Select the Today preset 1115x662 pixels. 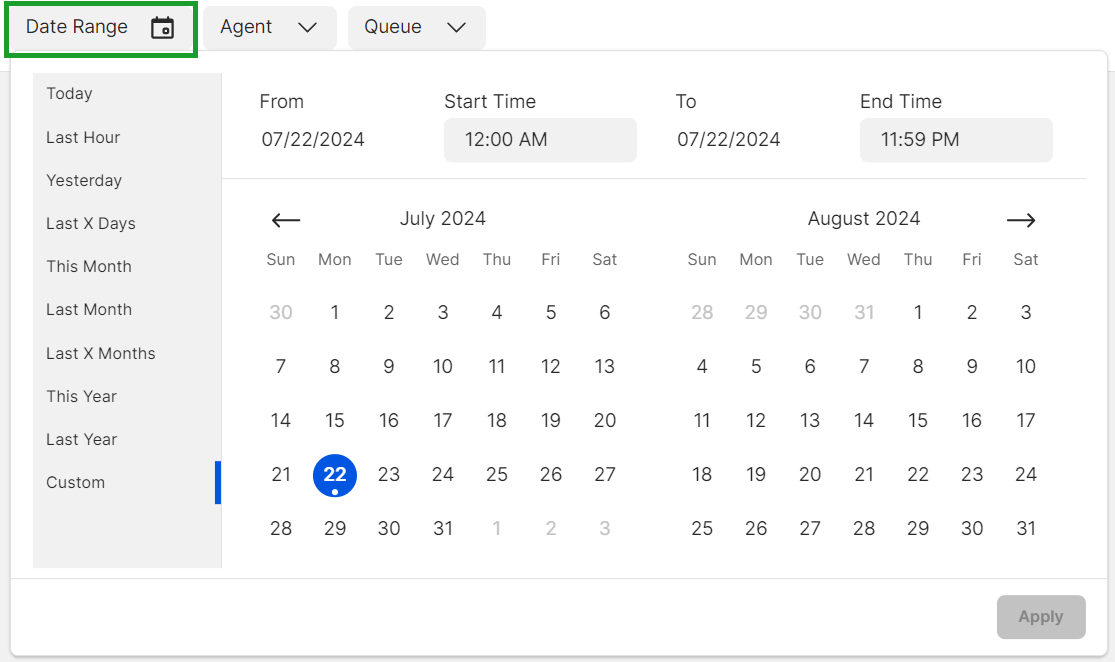click(69, 94)
